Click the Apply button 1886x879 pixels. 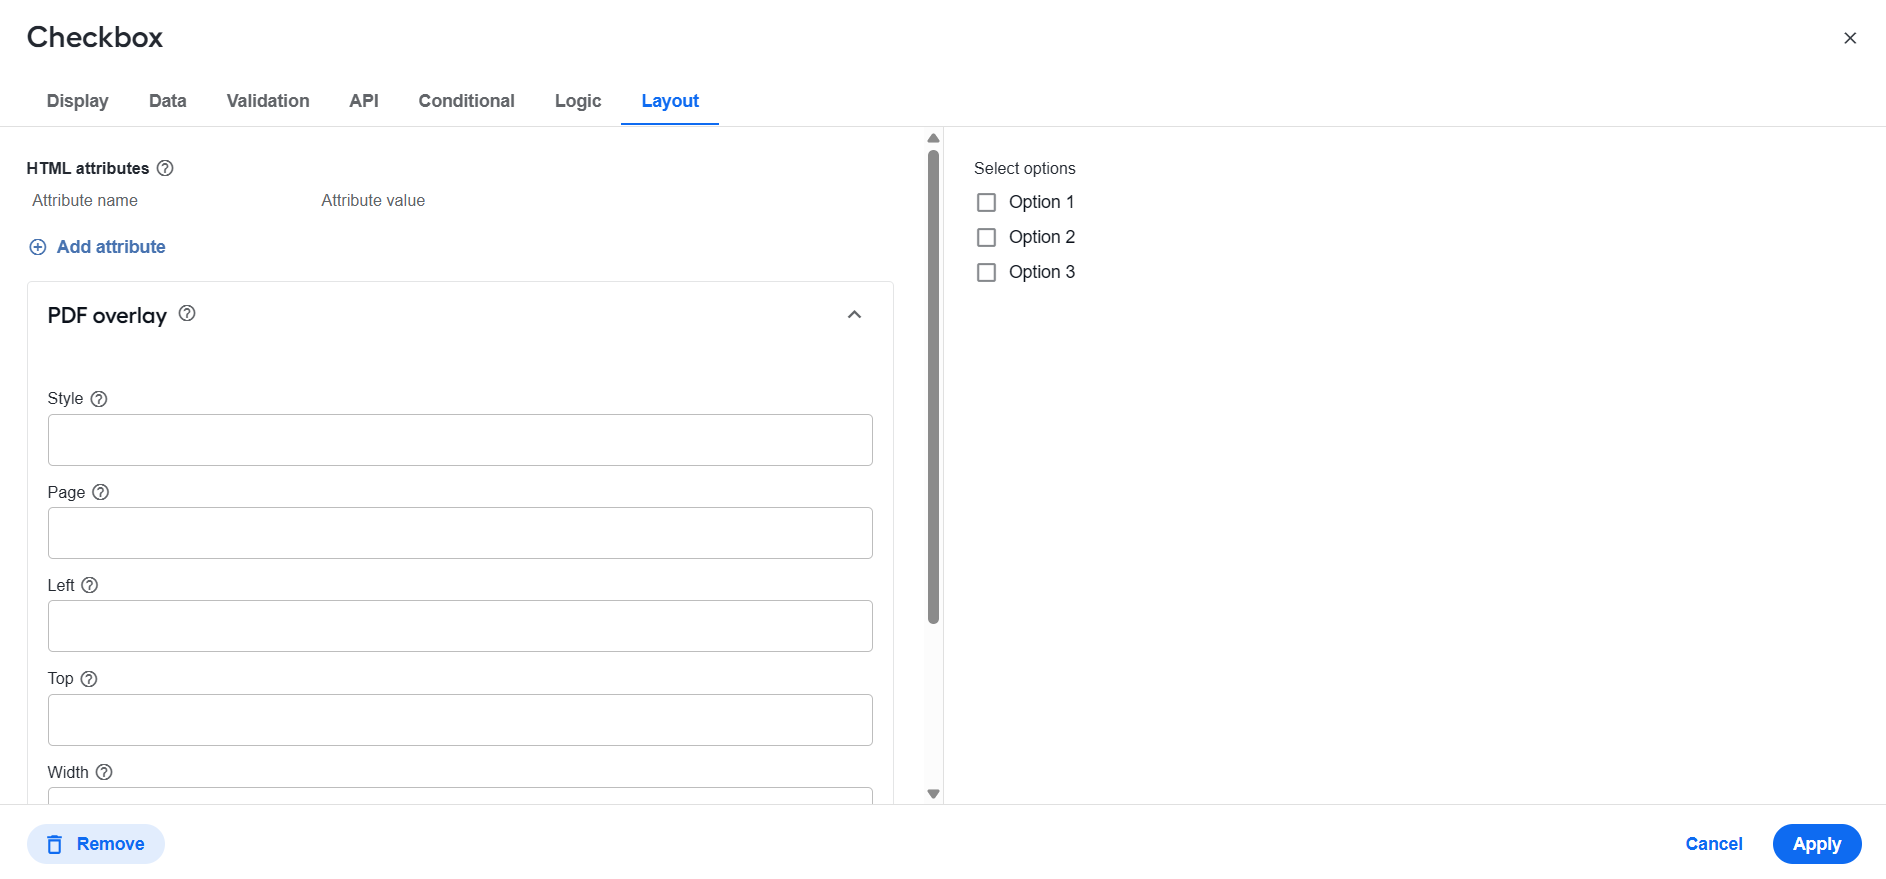click(x=1817, y=844)
